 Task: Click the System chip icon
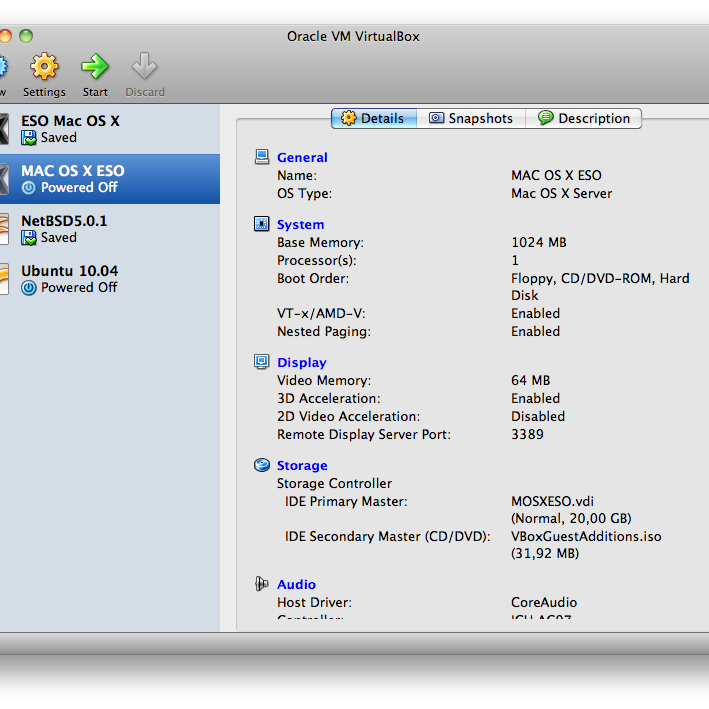tap(262, 224)
